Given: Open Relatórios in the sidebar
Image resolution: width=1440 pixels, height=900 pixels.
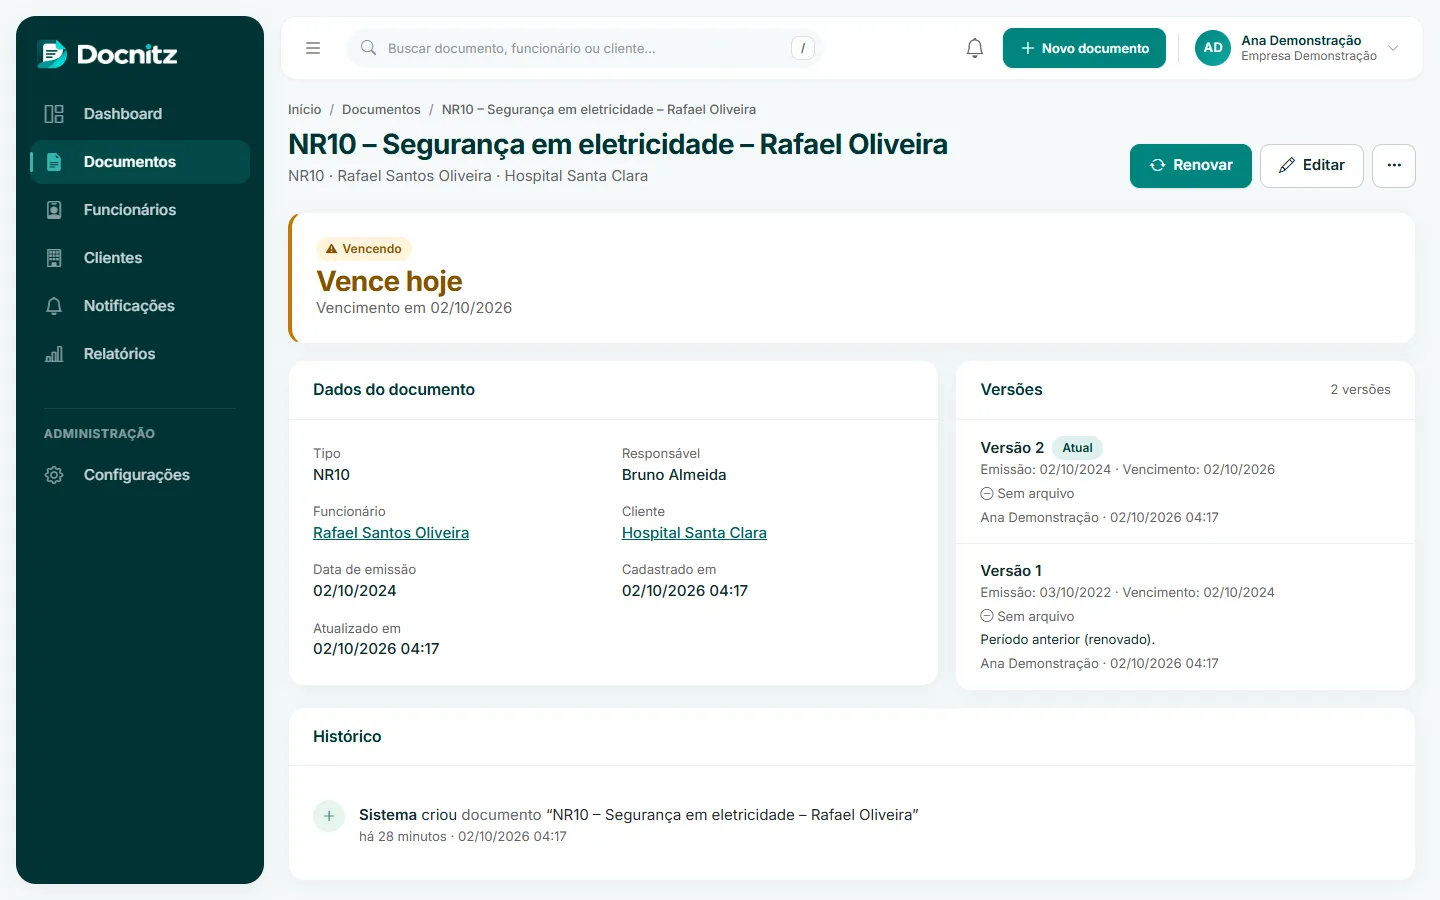Looking at the screenshot, I should (x=140, y=354).
